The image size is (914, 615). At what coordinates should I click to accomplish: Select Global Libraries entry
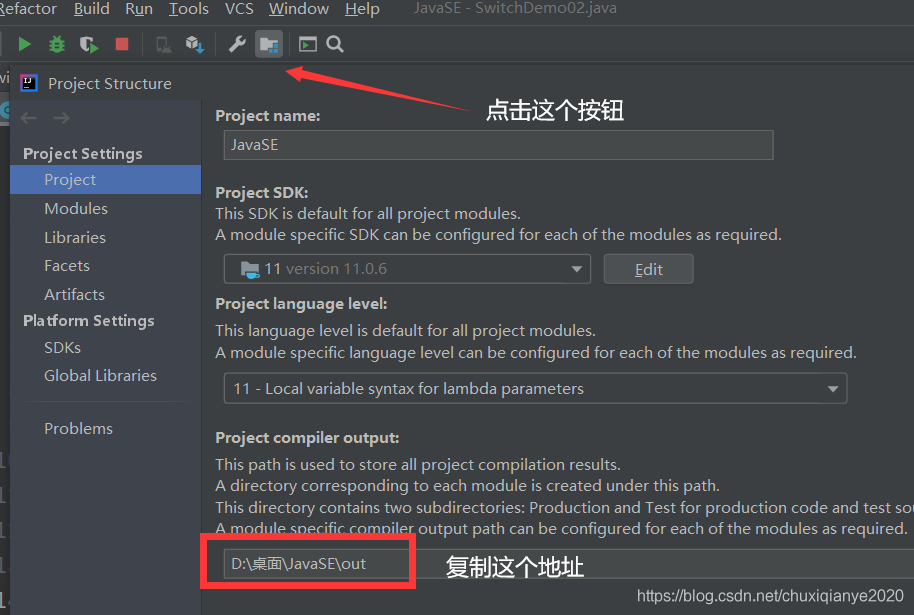click(106, 375)
